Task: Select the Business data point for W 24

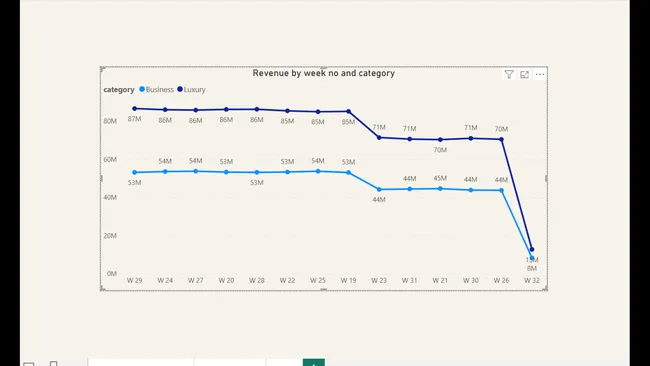Action: [165, 172]
